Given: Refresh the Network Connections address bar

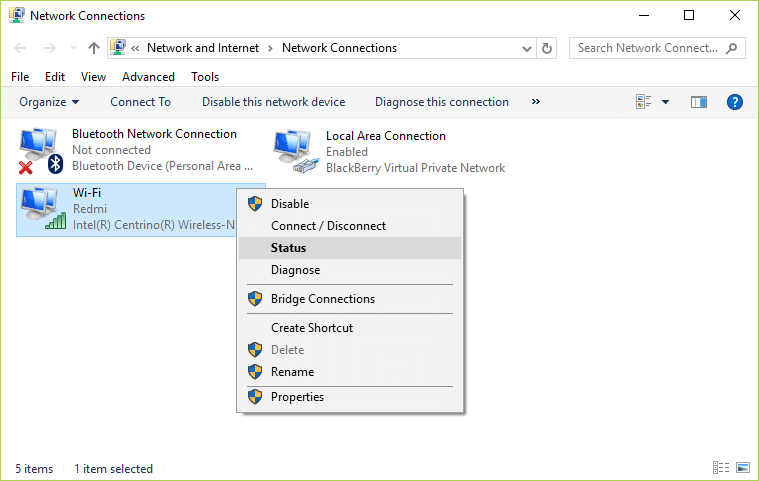Looking at the screenshot, I should click(547, 48).
